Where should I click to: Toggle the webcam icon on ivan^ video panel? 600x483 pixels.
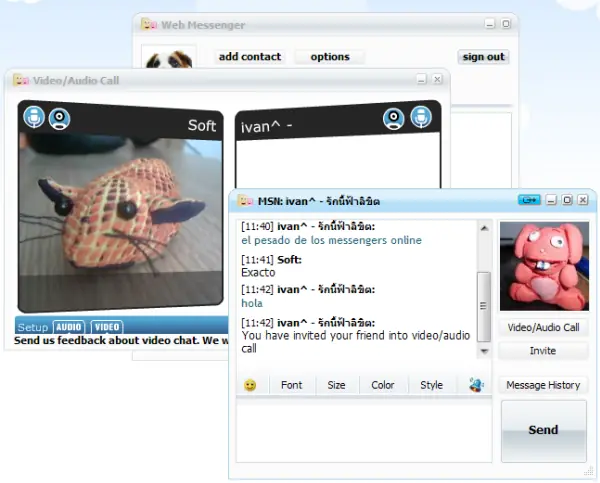coord(394,119)
